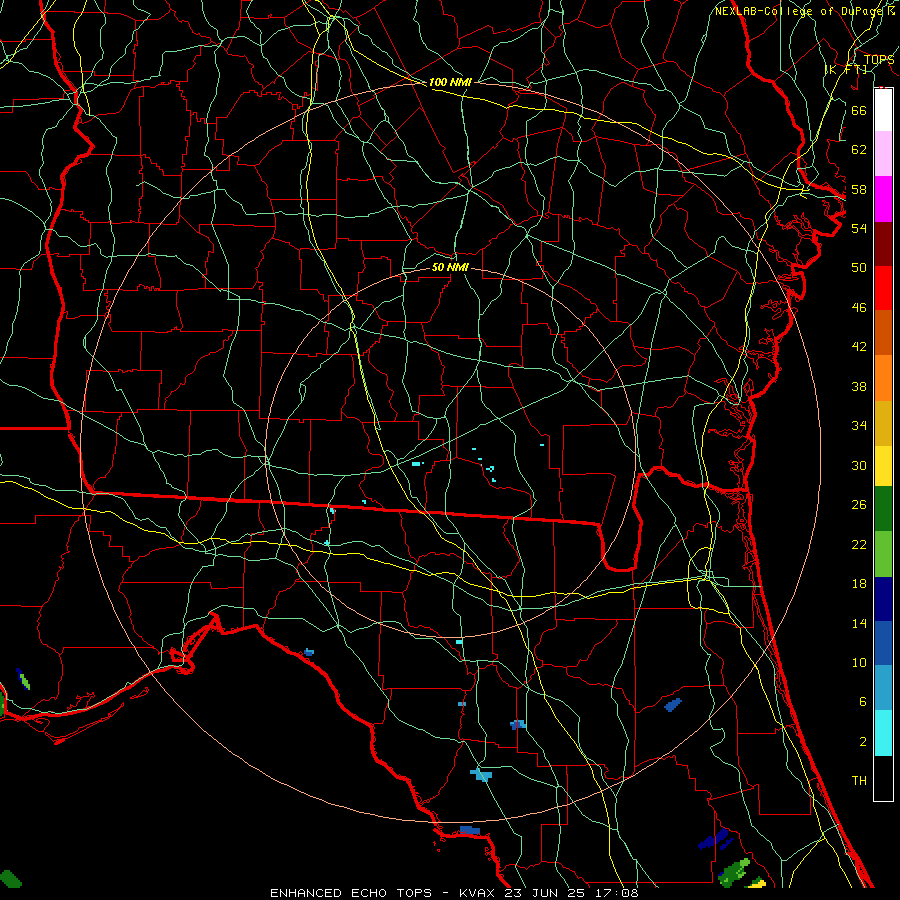Click the 22 legend value
The width and height of the screenshot is (900, 900).
click(859, 544)
